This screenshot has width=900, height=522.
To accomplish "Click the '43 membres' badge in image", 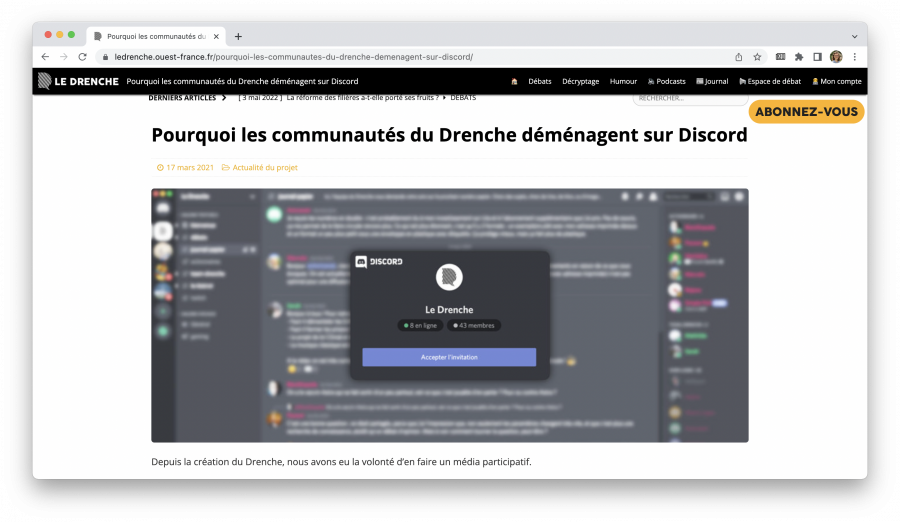I will pyautogui.click(x=474, y=326).
